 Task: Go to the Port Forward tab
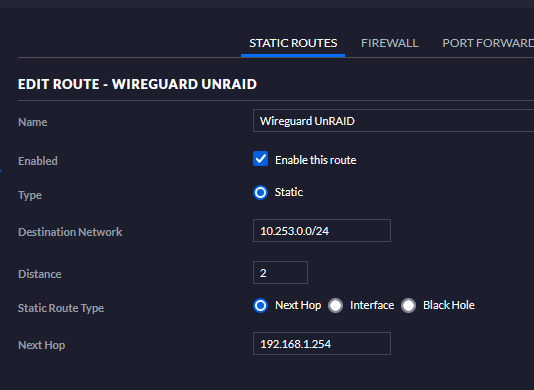tap(488, 43)
